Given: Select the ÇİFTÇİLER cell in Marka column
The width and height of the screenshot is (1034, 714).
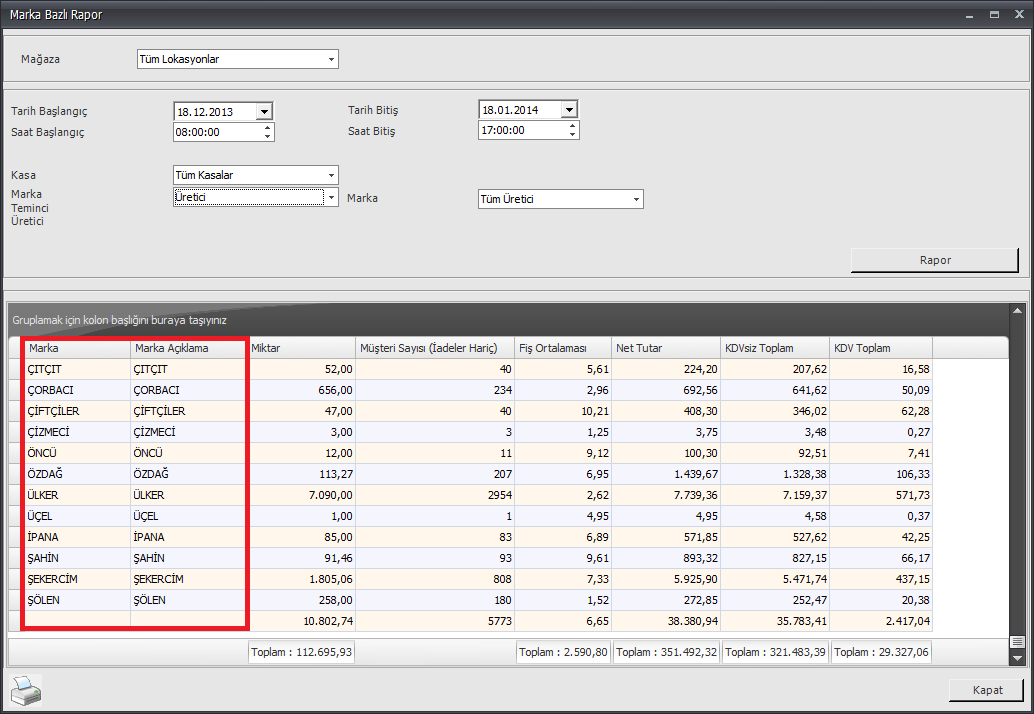Looking at the screenshot, I should [76, 411].
